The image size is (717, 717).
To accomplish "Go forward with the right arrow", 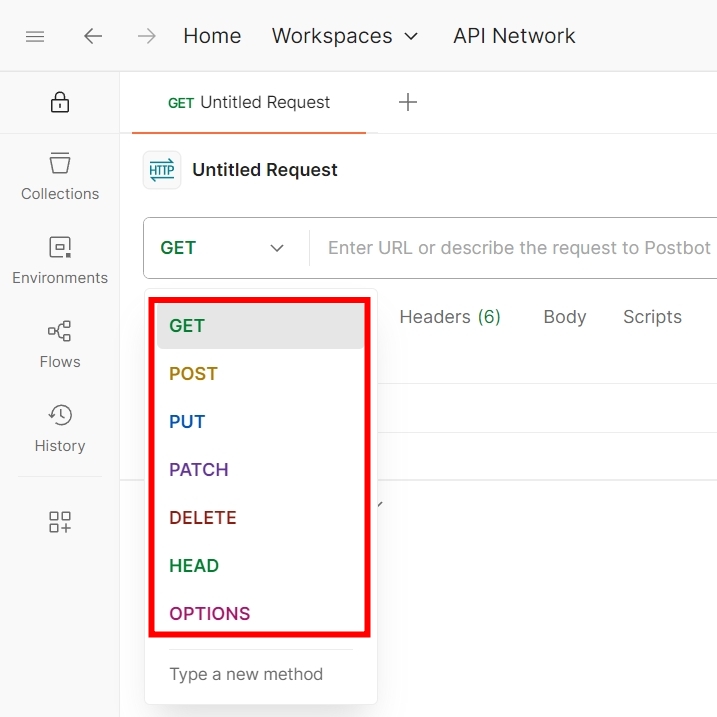I will tap(147, 36).
